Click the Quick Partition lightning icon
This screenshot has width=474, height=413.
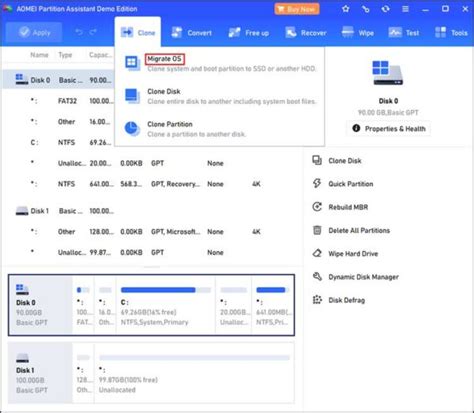click(317, 183)
